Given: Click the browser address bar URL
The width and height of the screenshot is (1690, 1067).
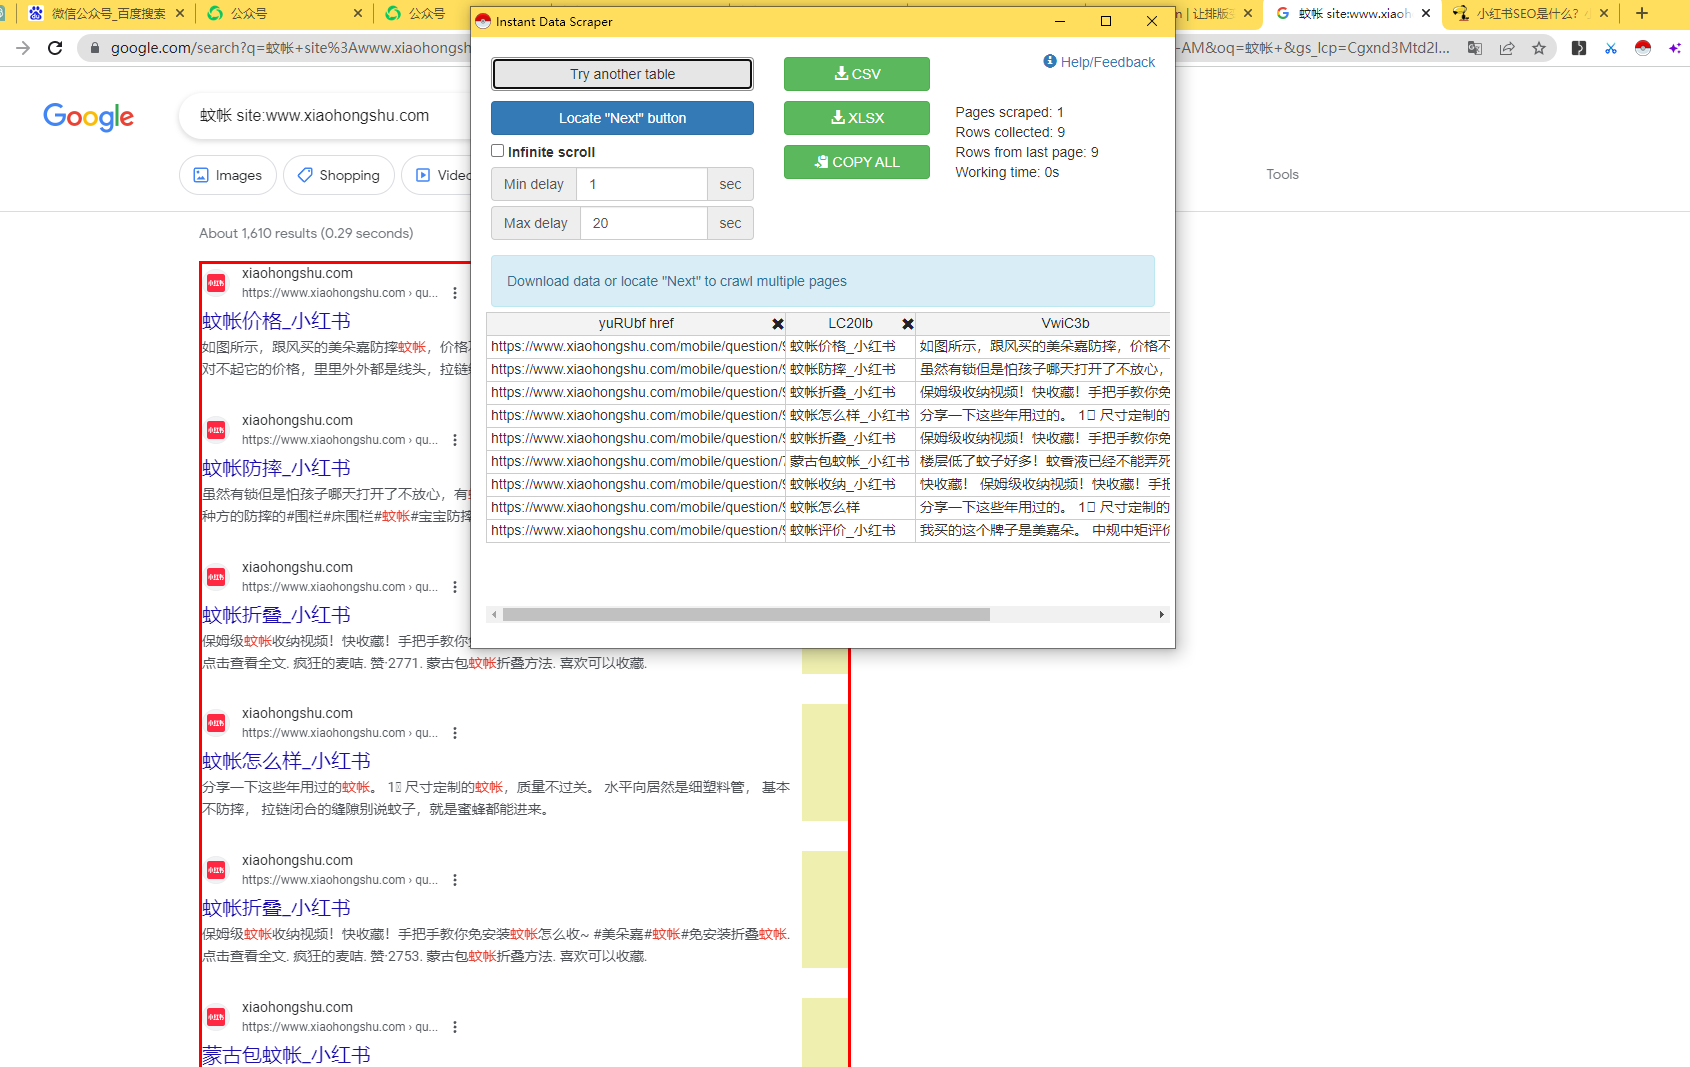Looking at the screenshot, I should pyautogui.click(x=290, y=48).
